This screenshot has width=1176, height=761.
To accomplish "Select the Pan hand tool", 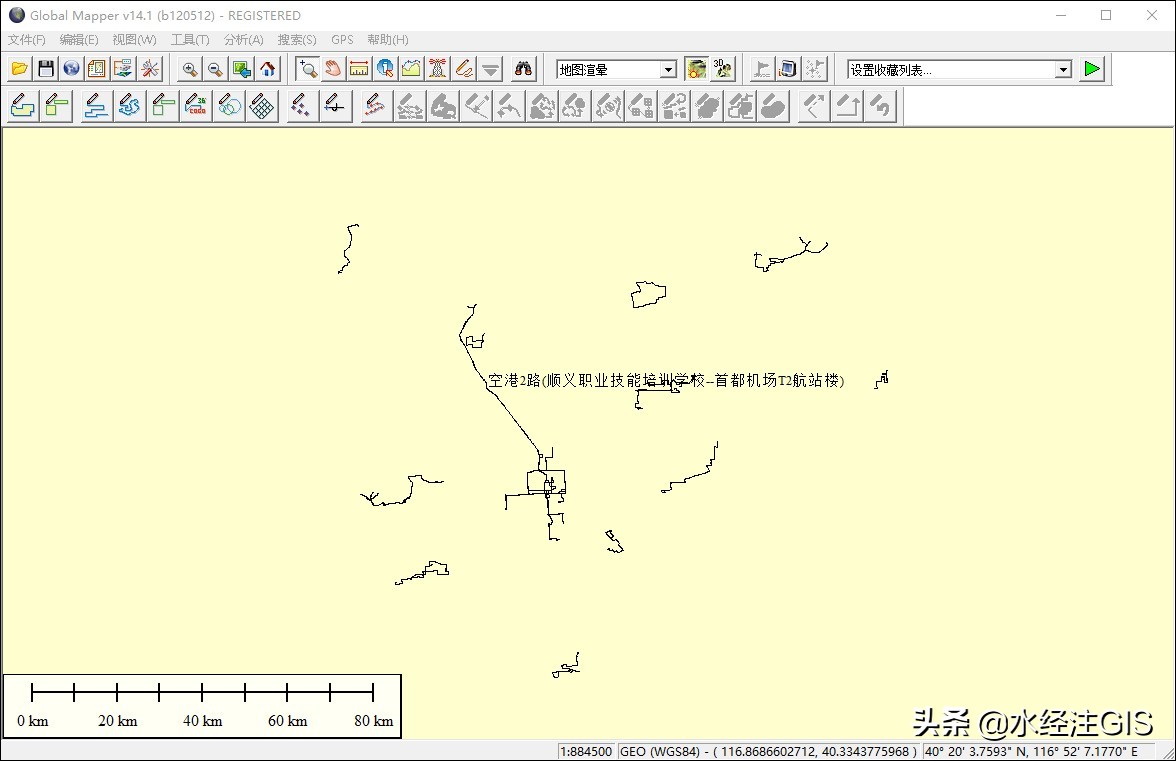I will pos(333,69).
